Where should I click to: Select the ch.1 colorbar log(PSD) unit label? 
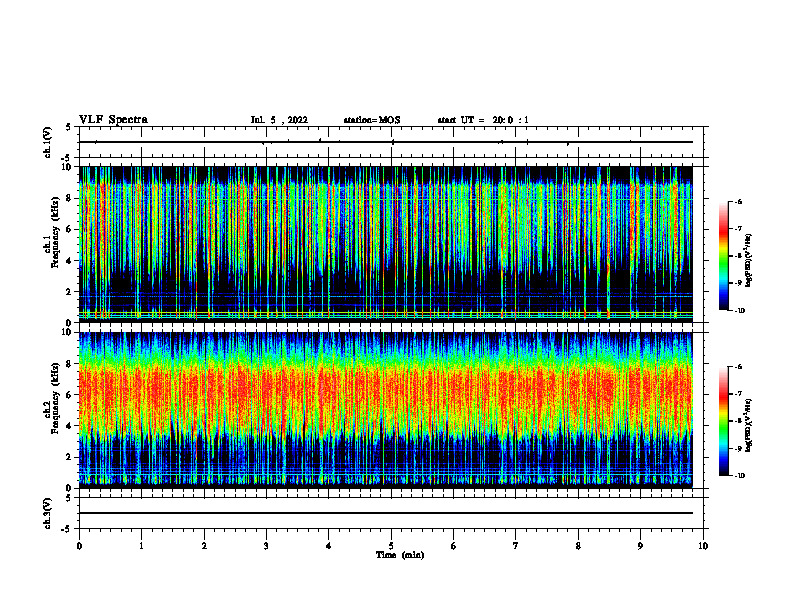[748, 261]
